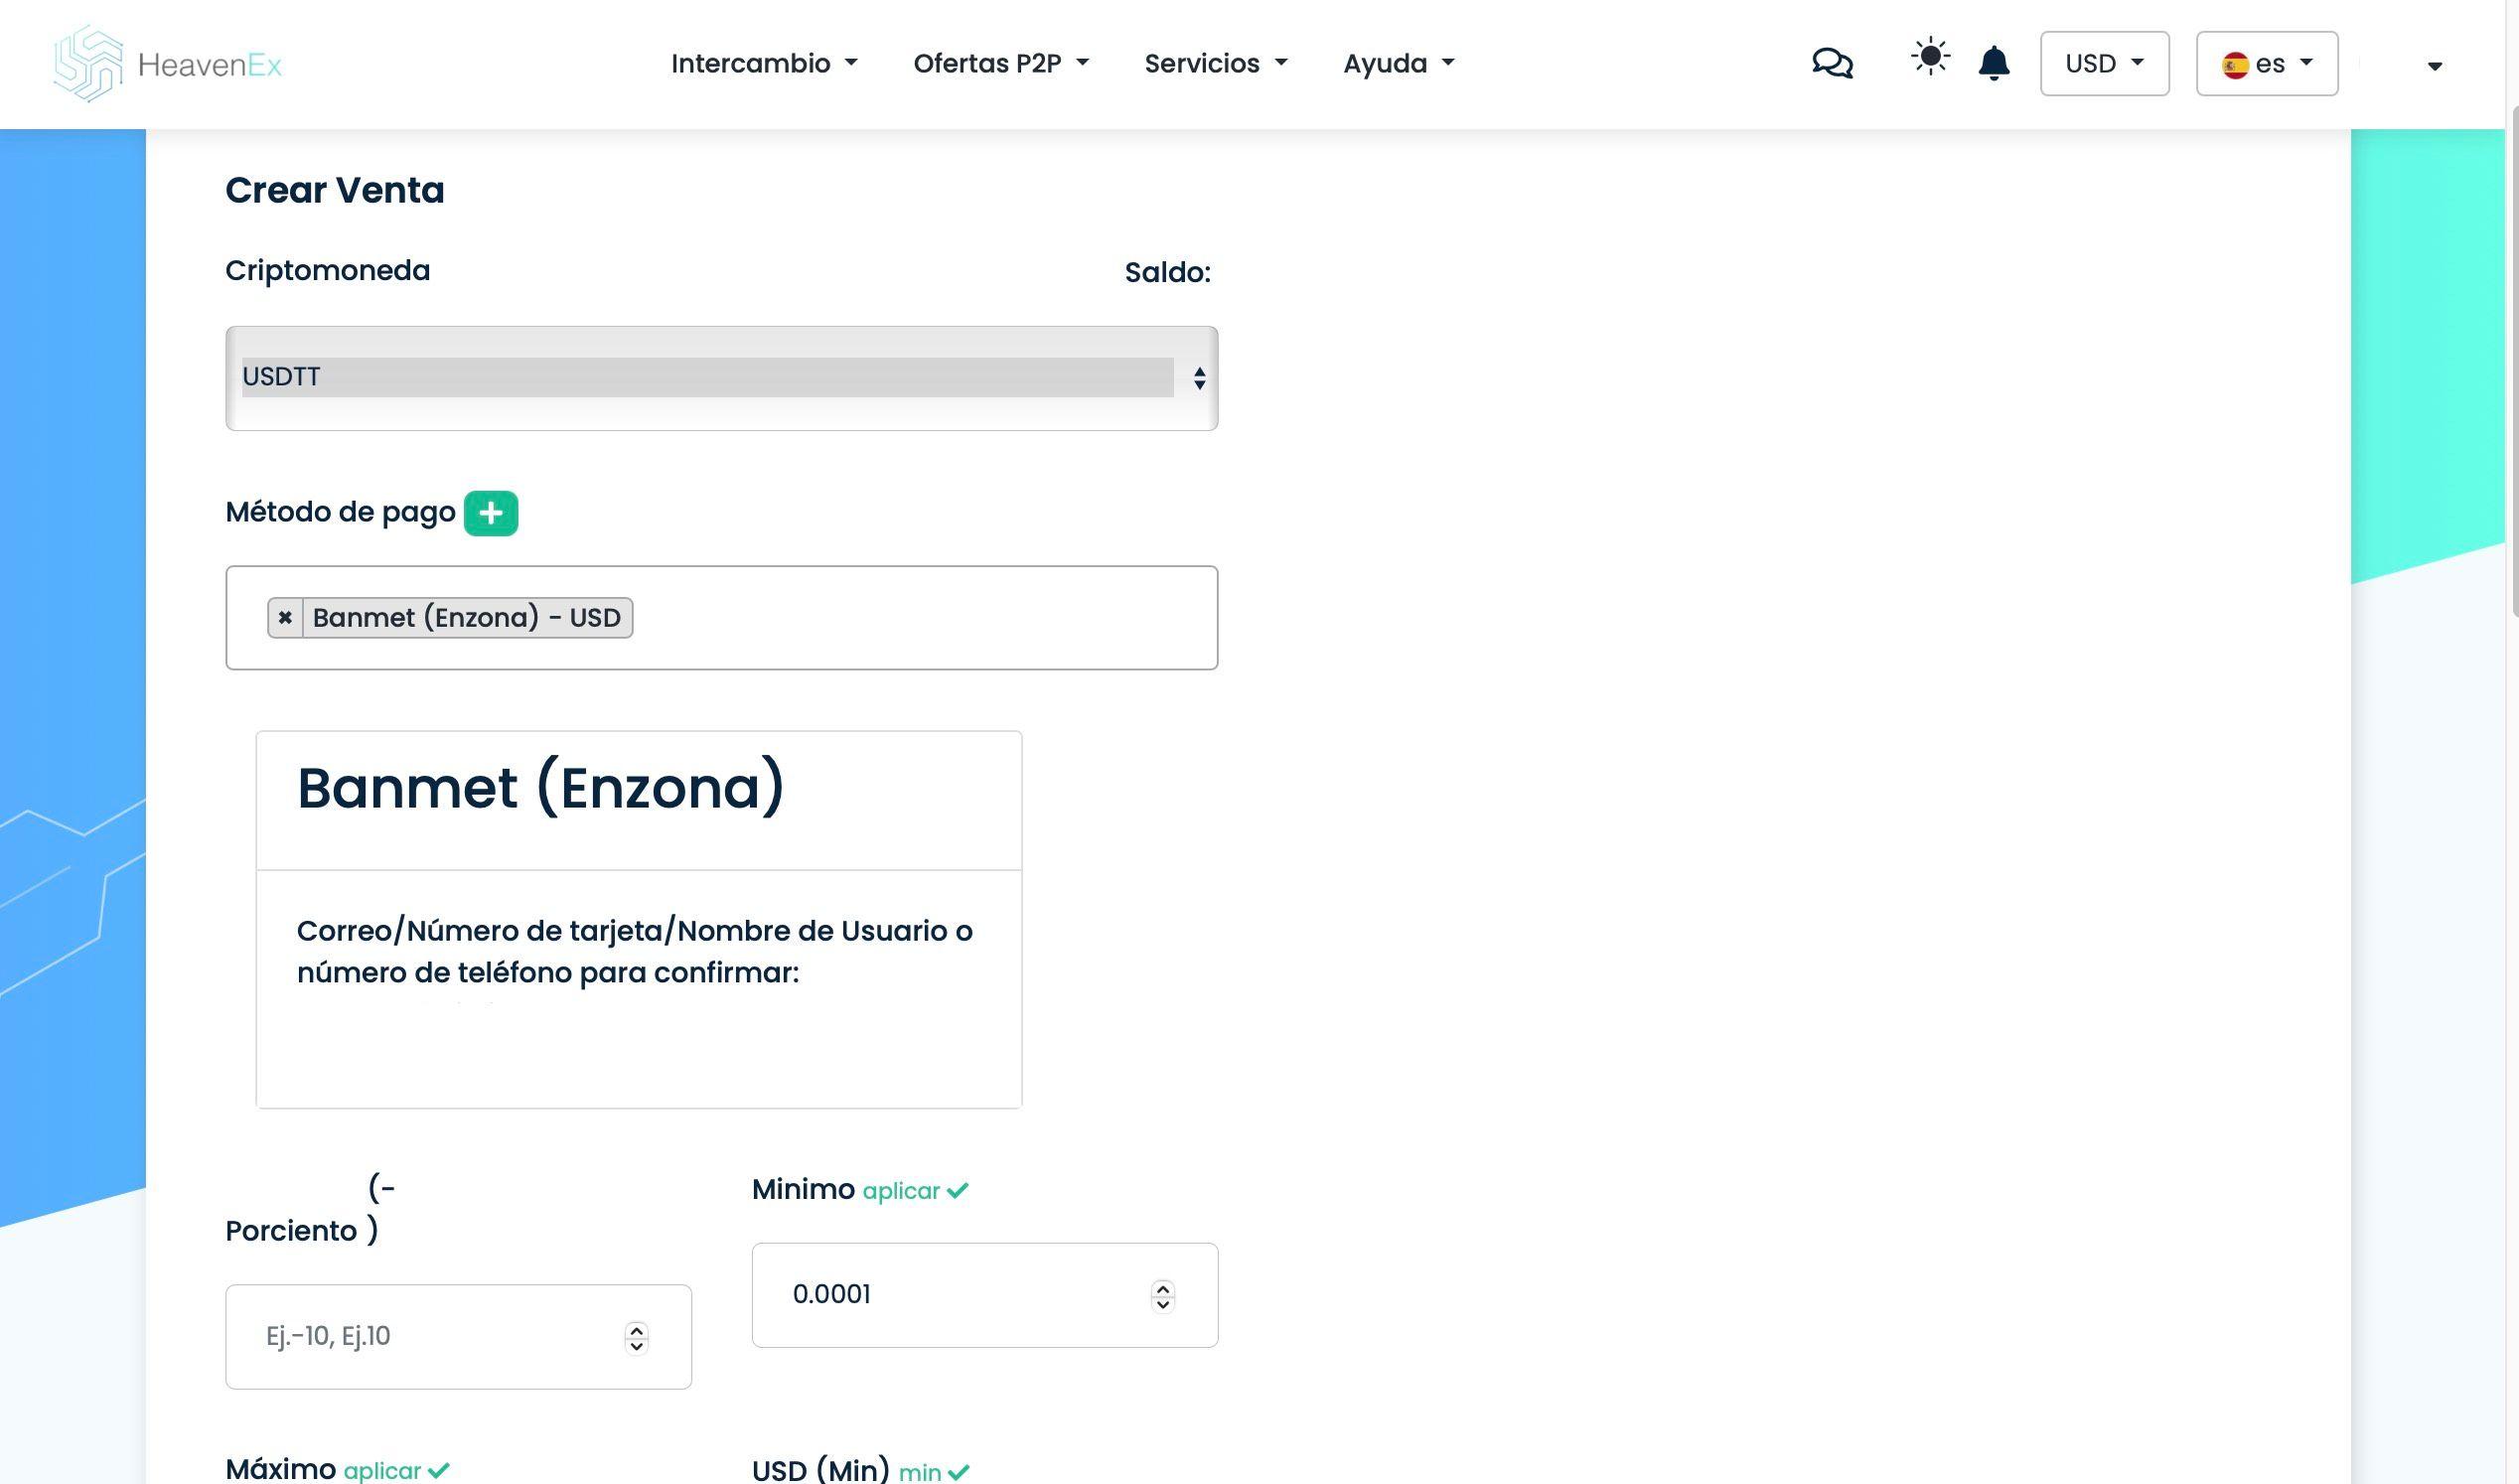Open the Ayuda menu

coord(1398,64)
